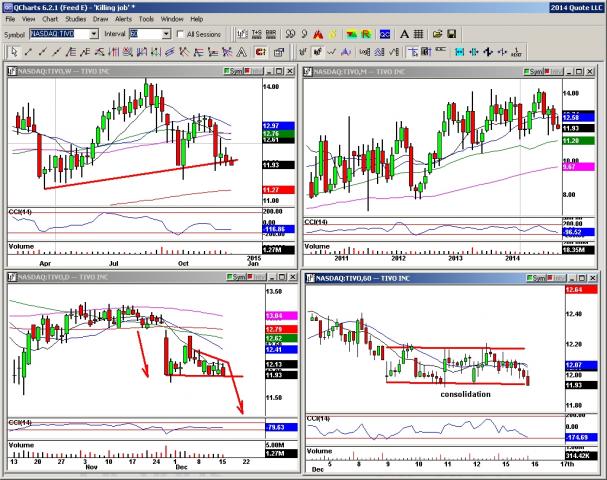Select the 'consolidation' text annotation
607x480 pixels.
(465, 394)
